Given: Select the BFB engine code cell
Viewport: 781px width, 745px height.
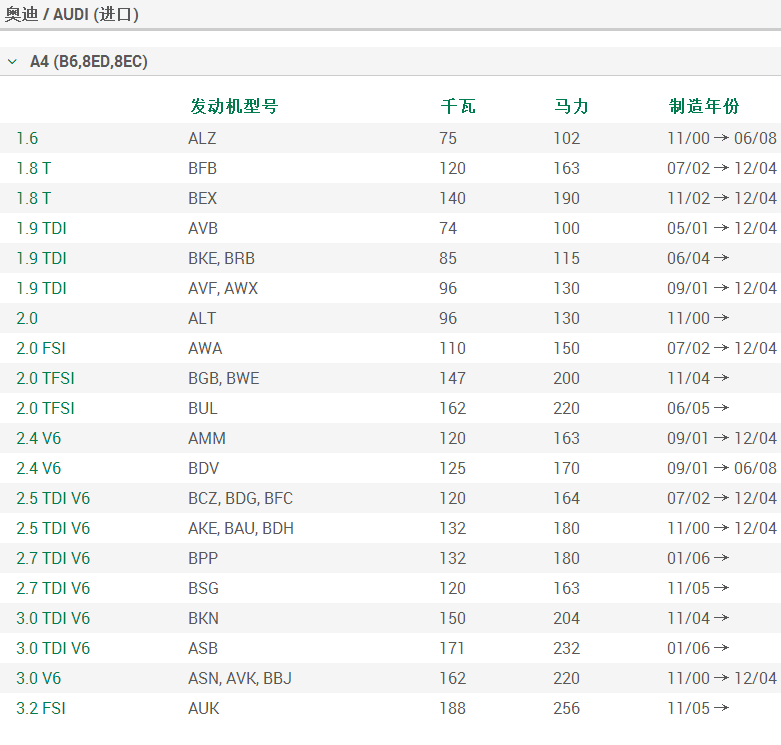Looking at the screenshot, I should [x=202, y=168].
